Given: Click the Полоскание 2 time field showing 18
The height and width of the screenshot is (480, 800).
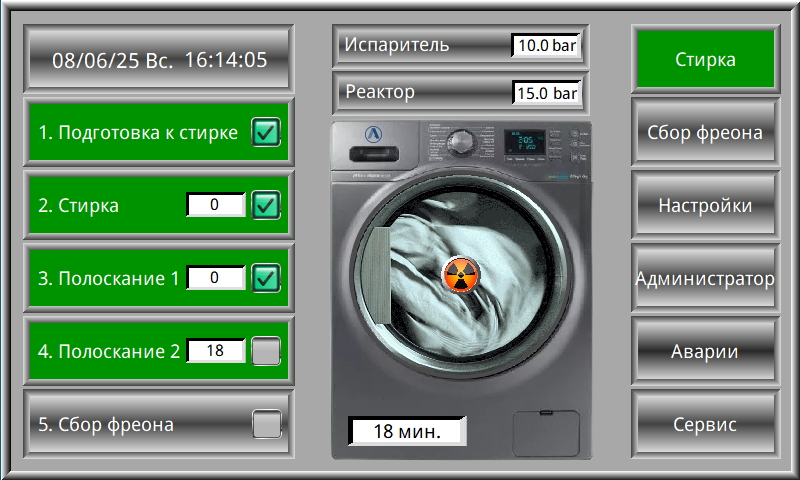Looking at the screenshot, I should point(215,351).
